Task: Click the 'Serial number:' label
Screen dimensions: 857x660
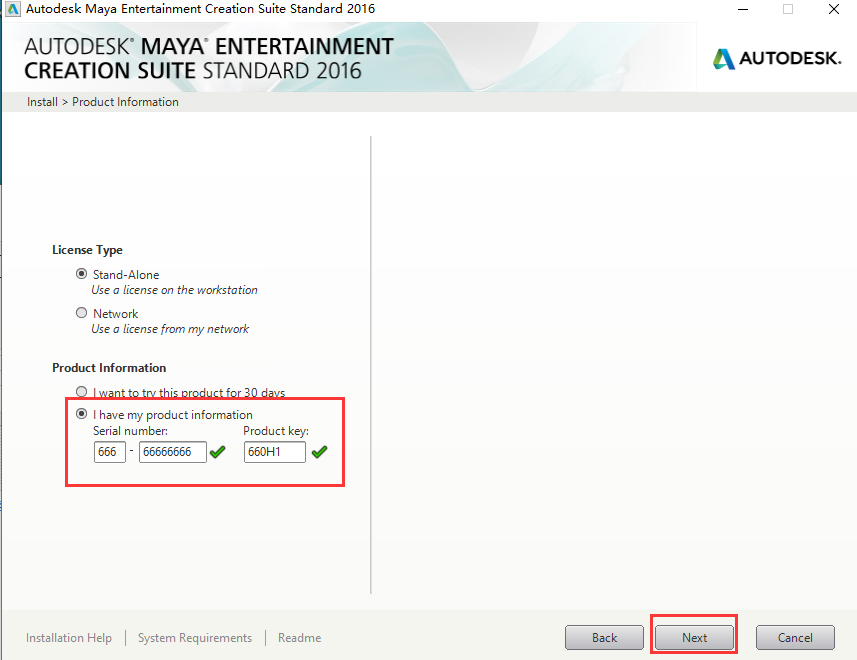Action: tap(130, 431)
